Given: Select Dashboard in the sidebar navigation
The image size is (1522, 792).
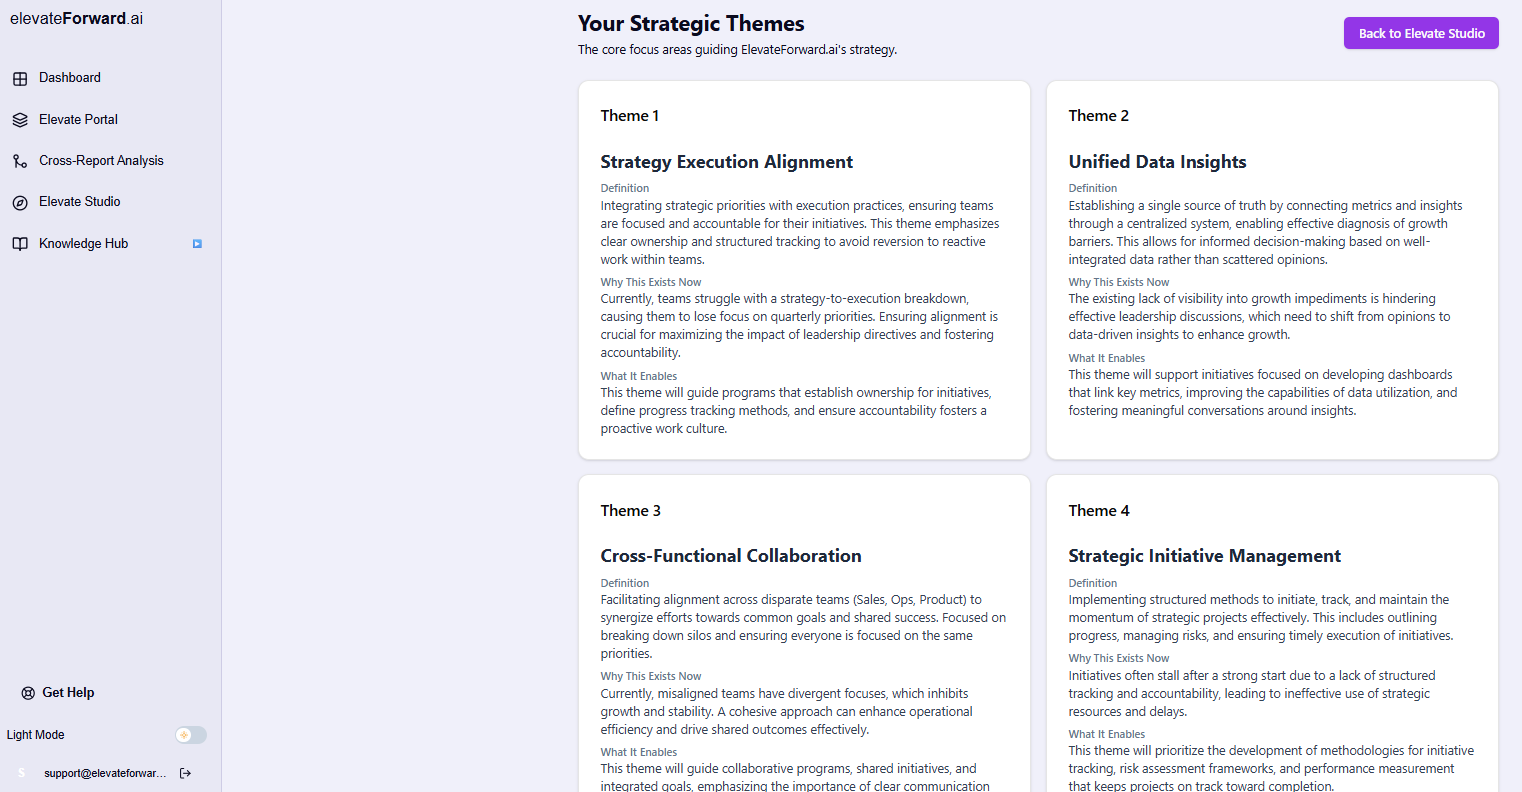Looking at the screenshot, I should 69,77.
